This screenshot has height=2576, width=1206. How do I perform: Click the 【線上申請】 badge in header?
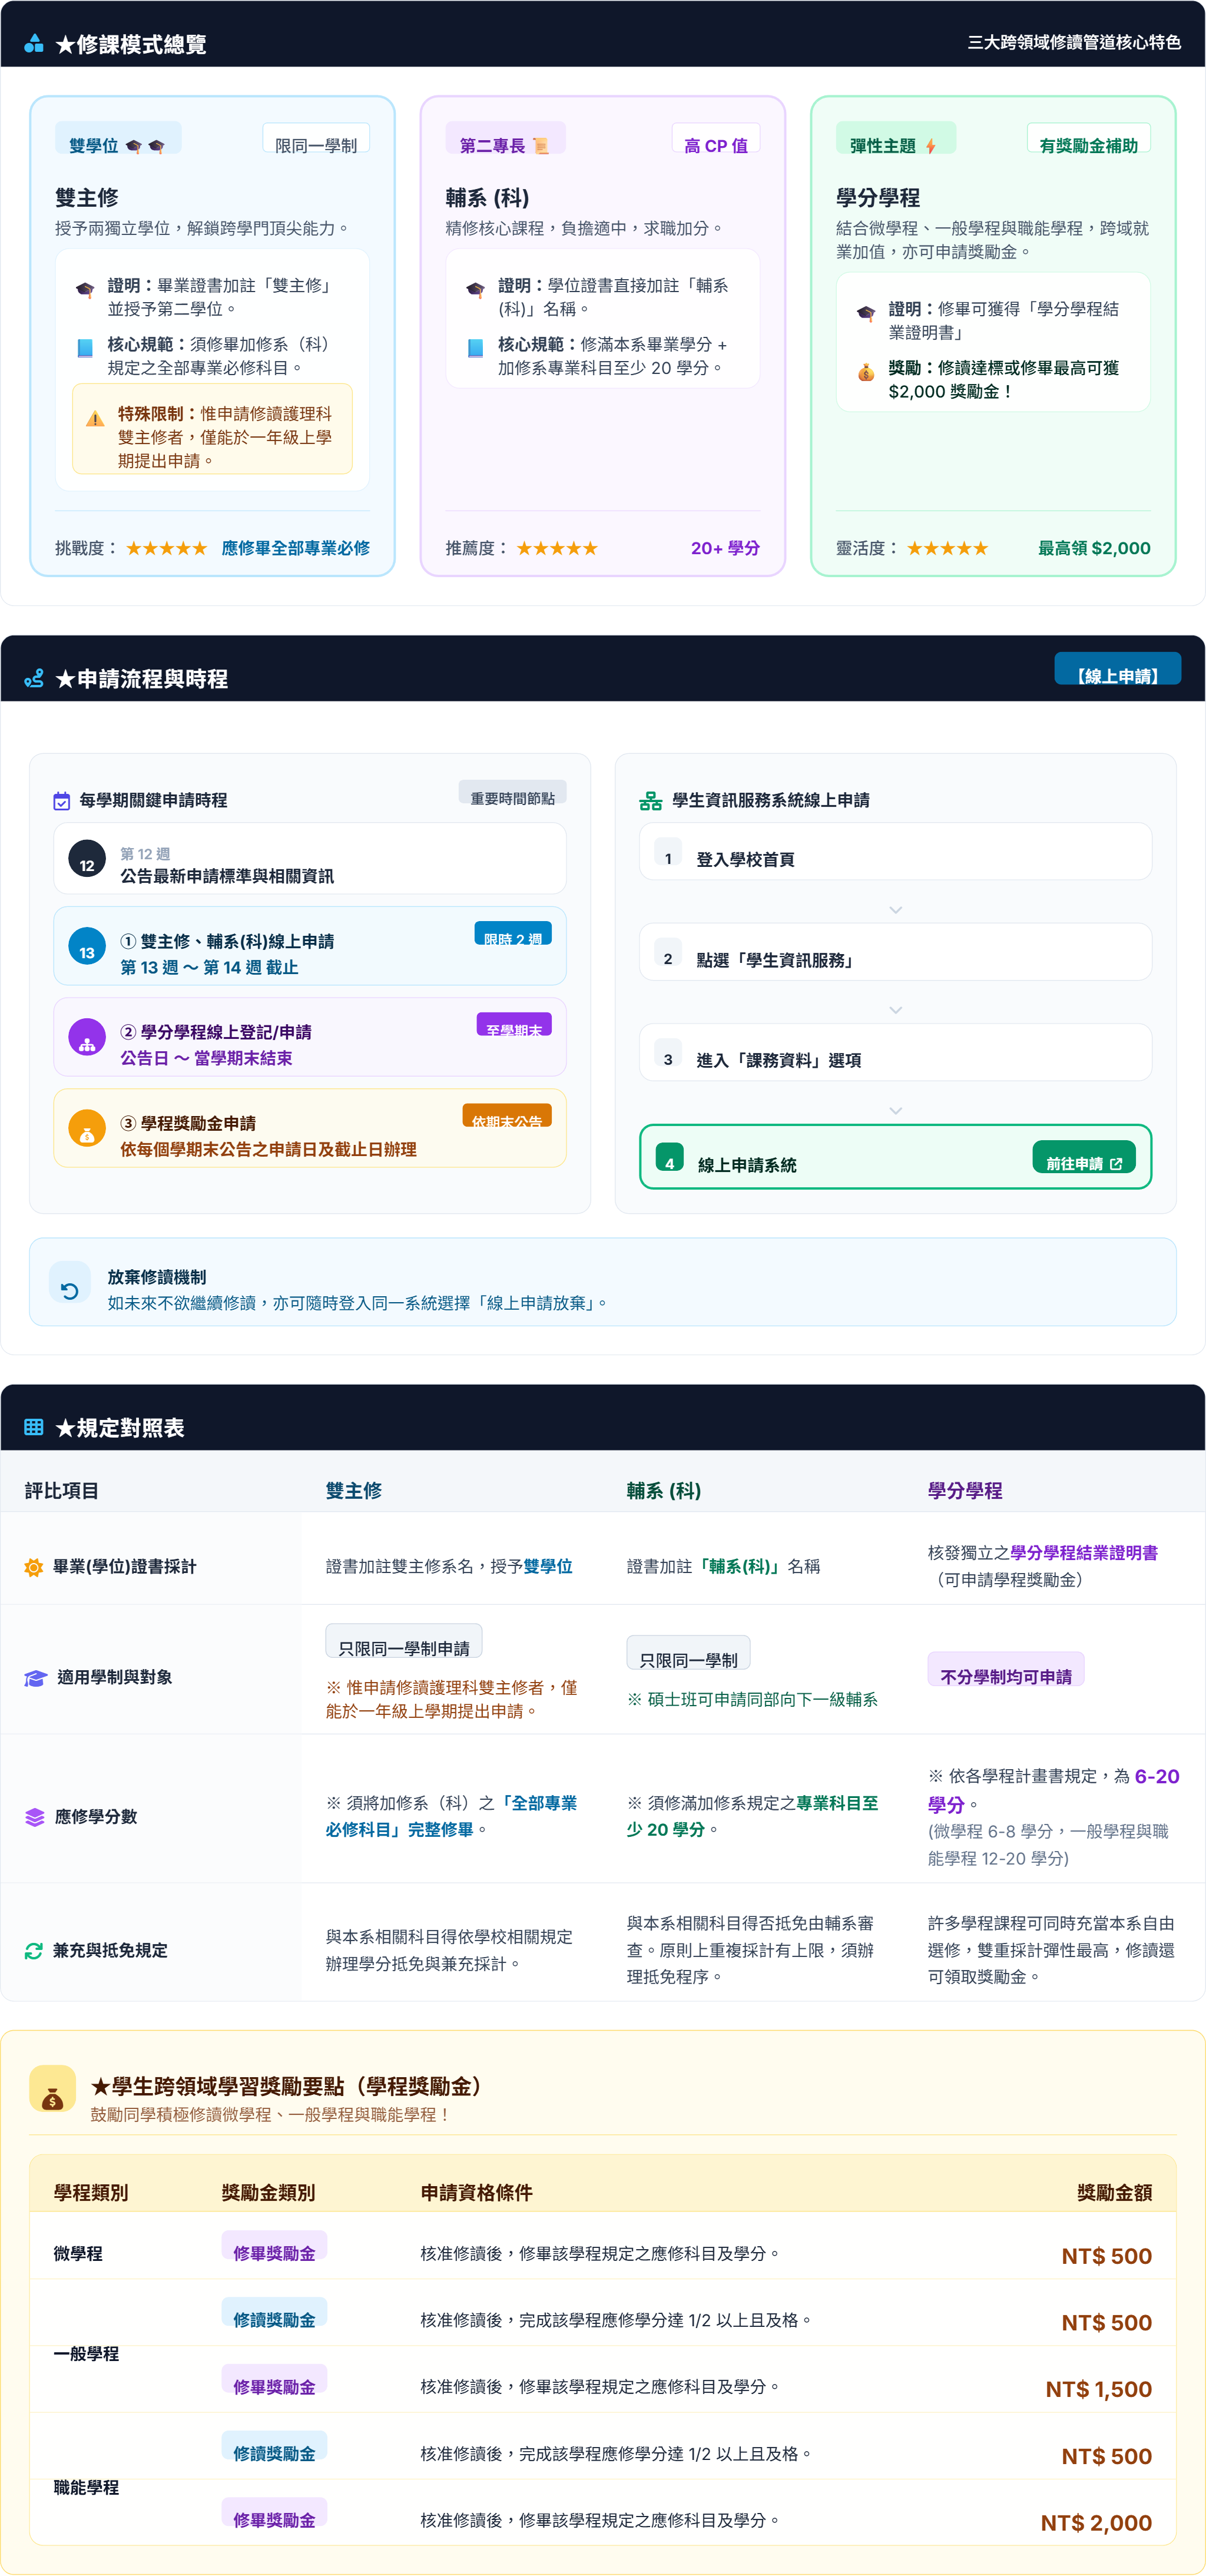point(1117,669)
